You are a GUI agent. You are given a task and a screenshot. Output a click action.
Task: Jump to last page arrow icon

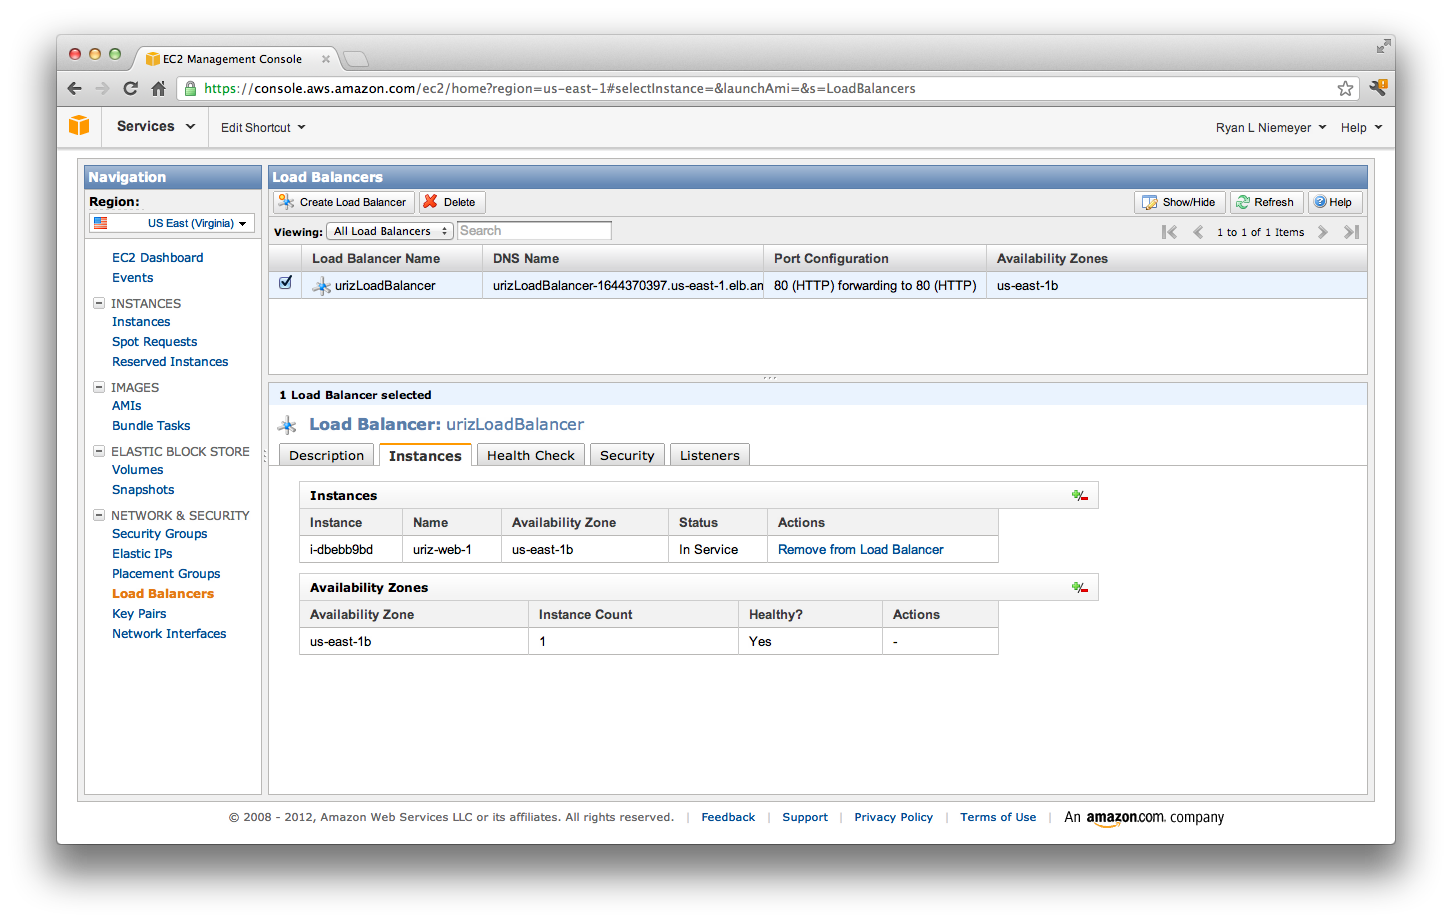point(1351,232)
